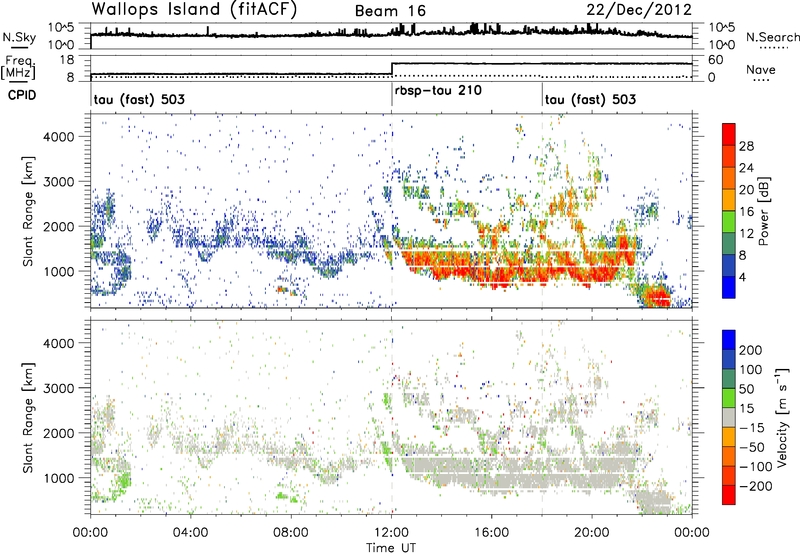Click the "N.Search" legend label
This screenshot has width=800, height=554.
click(x=773, y=37)
